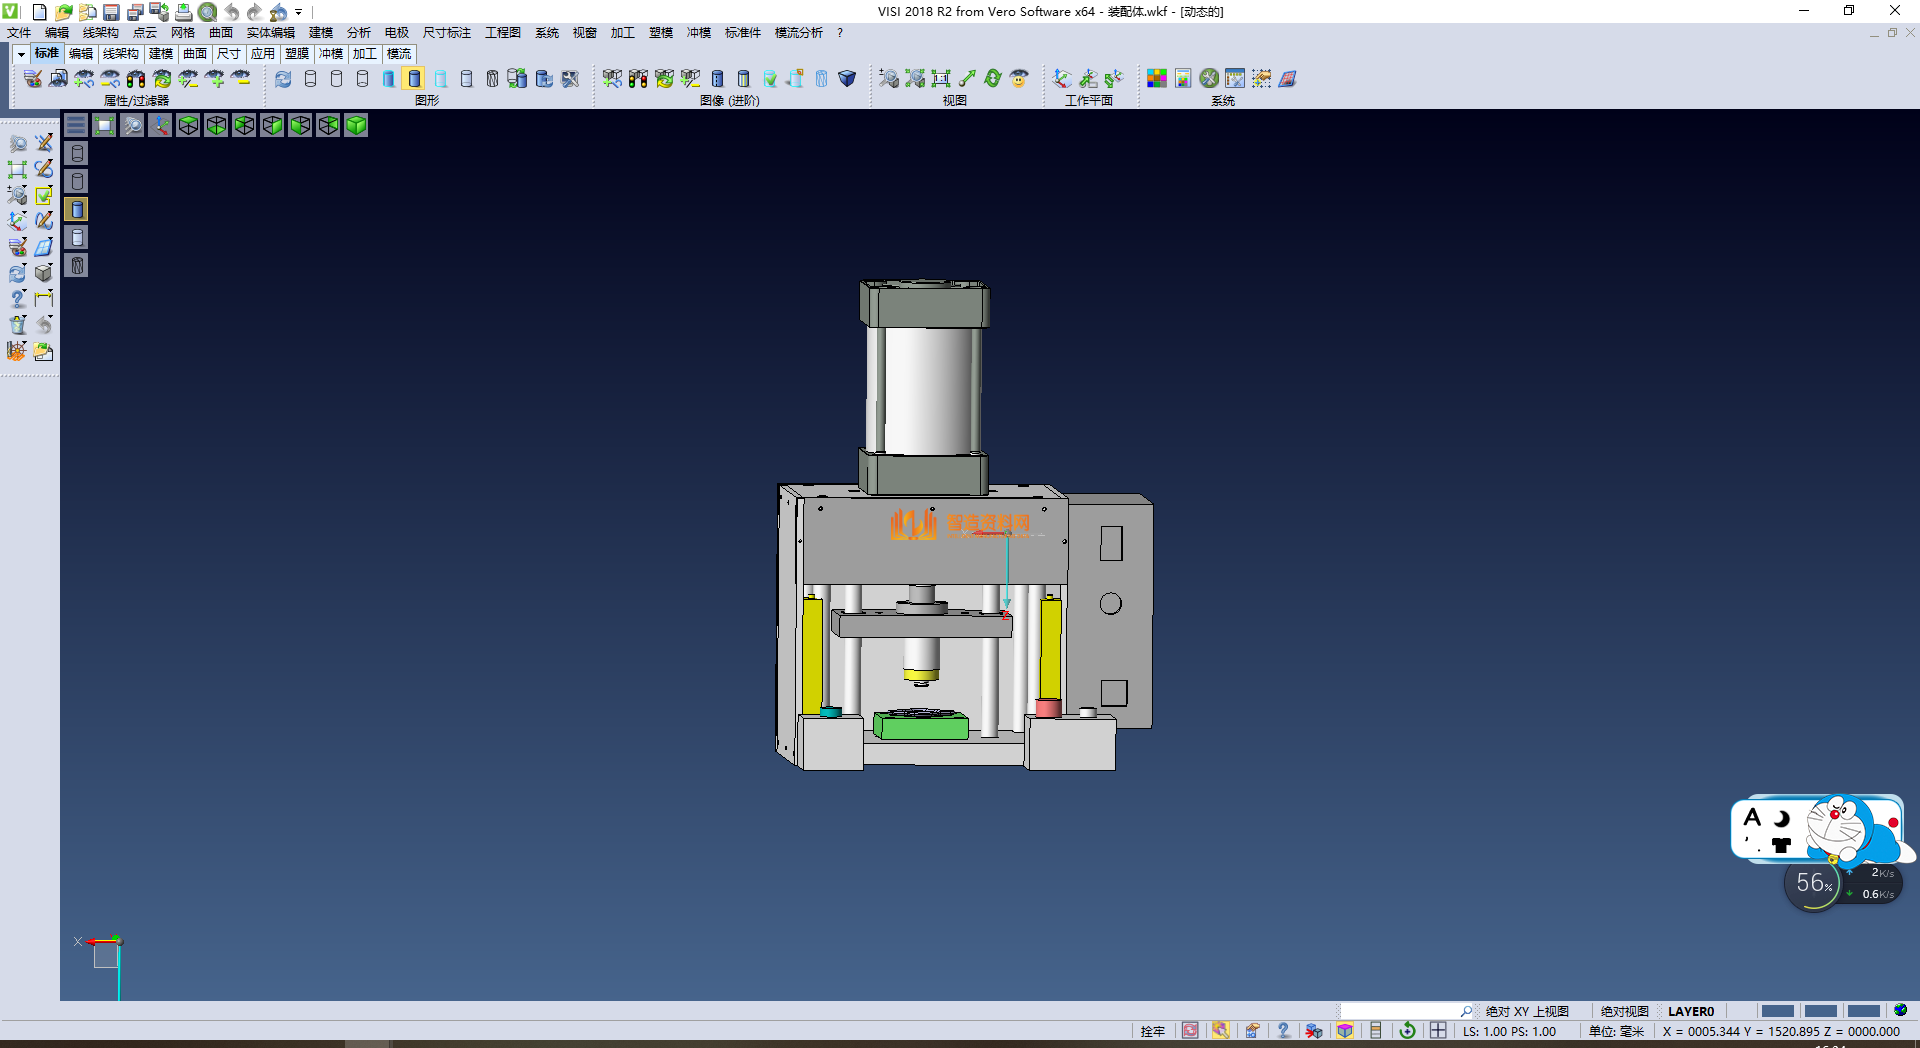Click the green refresh view icon
Image resolution: width=1920 pixels, height=1048 pixels.
point(993,79)
